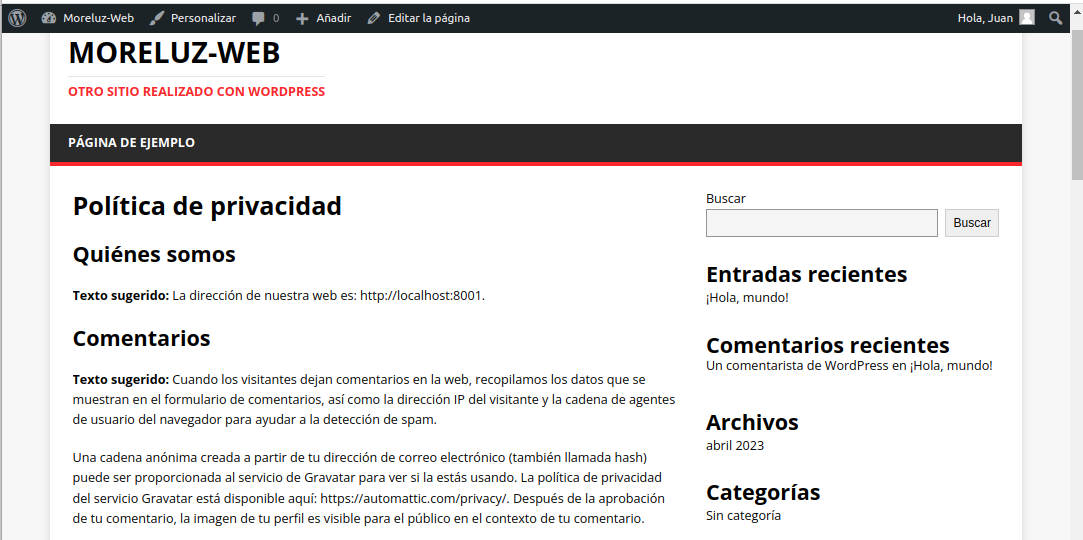The height and width of the screenshot is (540, 1083).
Task: Open the abril 2023 archive link
Action: (x=735, y=446)
